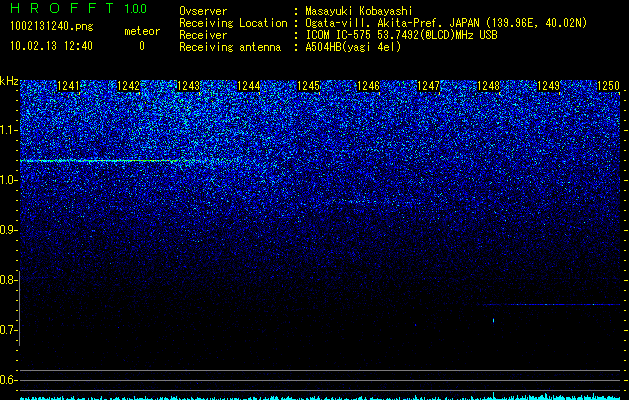This screenshot has height=400, width=629.
Task: Select the version number 1.0.0
Action: coord(135,8)
